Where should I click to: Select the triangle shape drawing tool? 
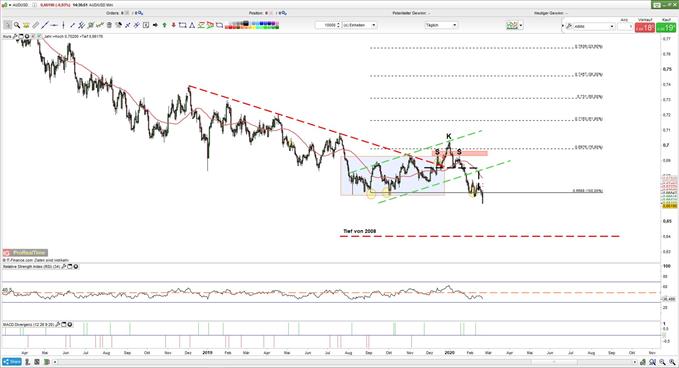[191, 25]
